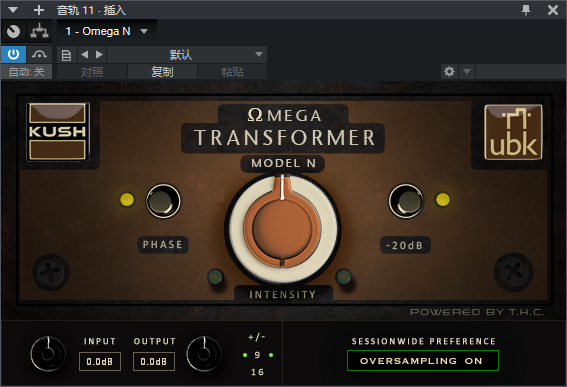The width and height of the screenshot is (567, 387).
Task: Click the INPUT gain knob
Action: (48, 354)
